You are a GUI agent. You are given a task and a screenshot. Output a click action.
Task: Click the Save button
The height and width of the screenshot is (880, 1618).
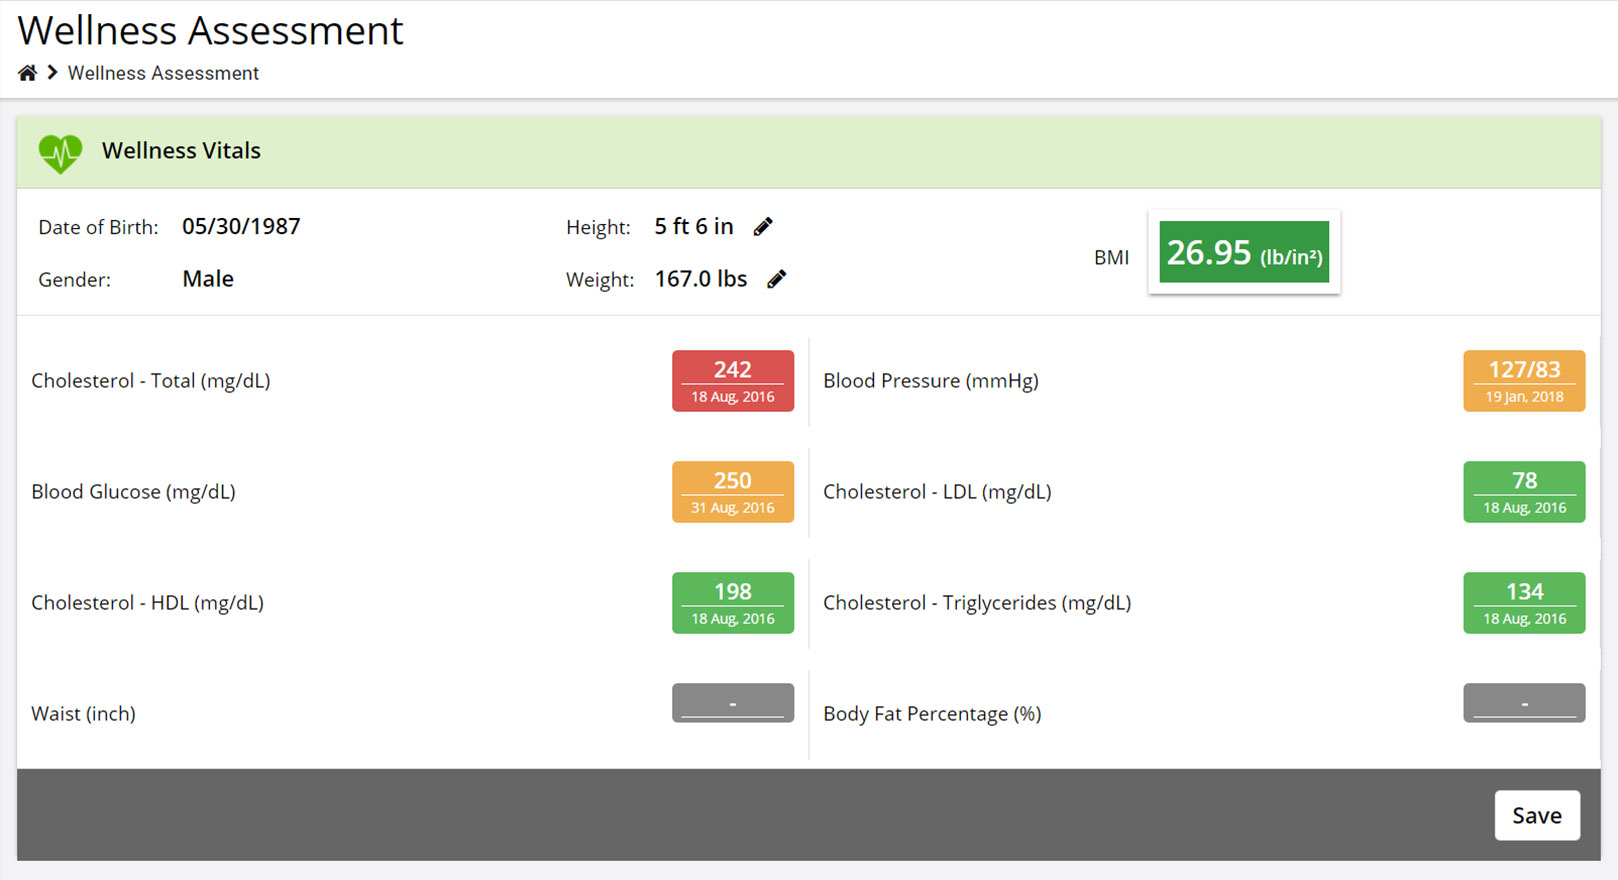pos(1537,815)
